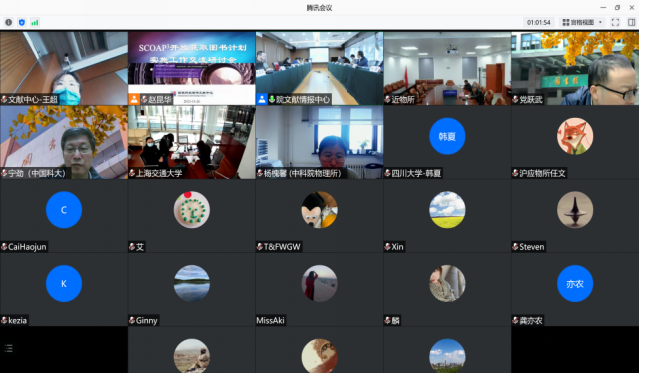
Task: Click the meeting timer 01:01:54
Action: click(538, 22)
